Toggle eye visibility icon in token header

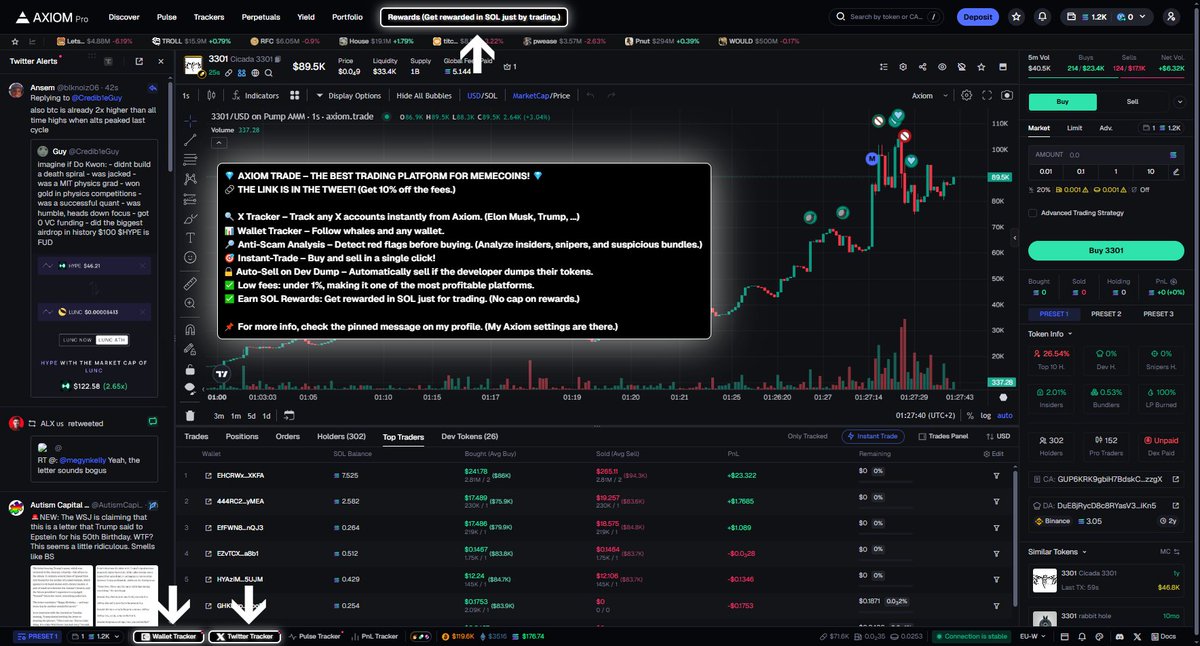(x=941, y=66)
